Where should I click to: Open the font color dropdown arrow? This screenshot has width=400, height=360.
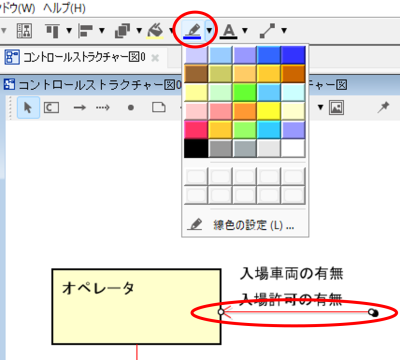[245, 31]
